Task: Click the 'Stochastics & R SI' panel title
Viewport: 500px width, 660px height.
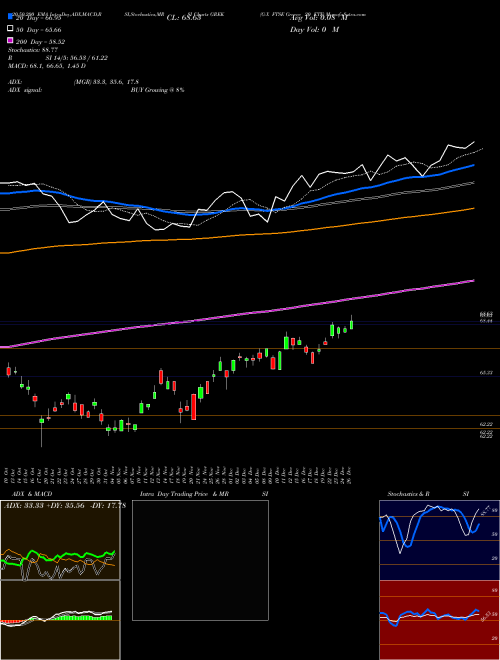Action: coord(428,494)
